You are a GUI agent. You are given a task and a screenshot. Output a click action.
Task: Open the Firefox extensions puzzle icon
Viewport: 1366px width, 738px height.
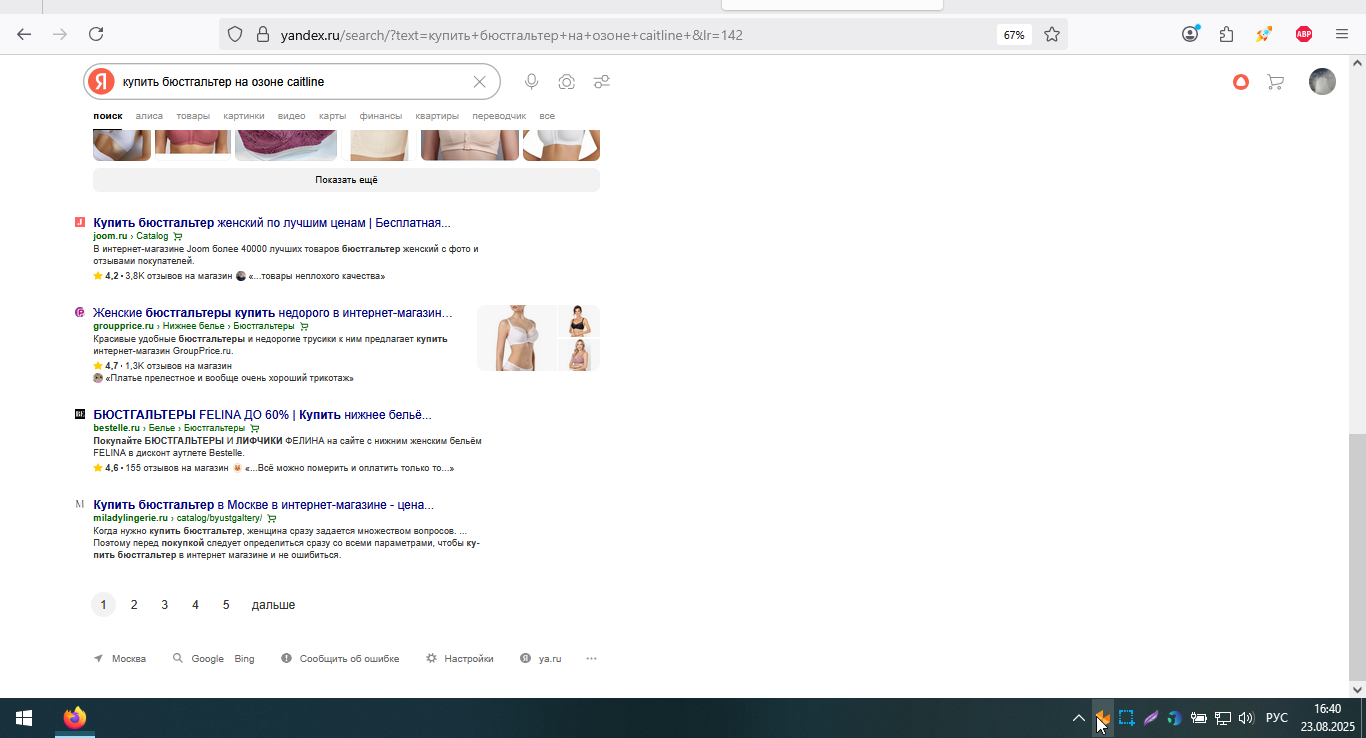pos(1227,34)
